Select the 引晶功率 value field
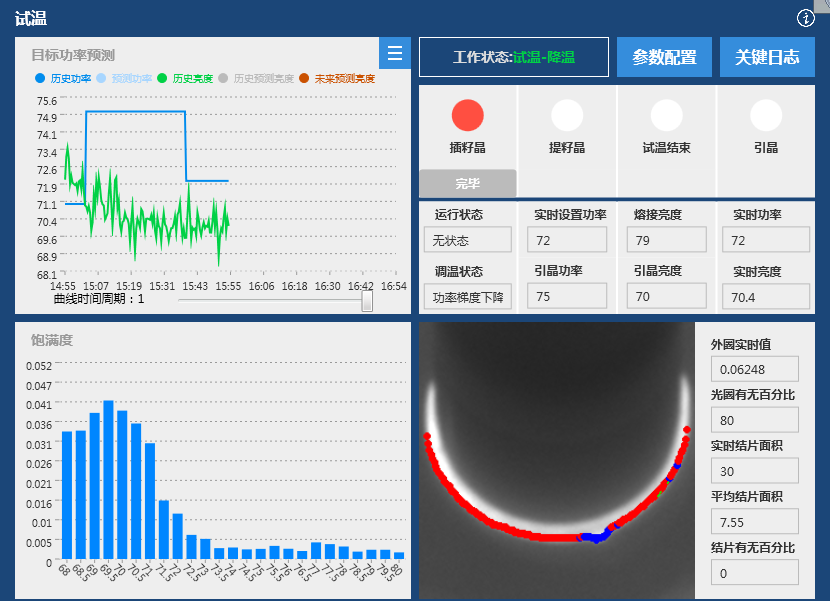This screenshot has height=601, width=830. click(568, 296)
